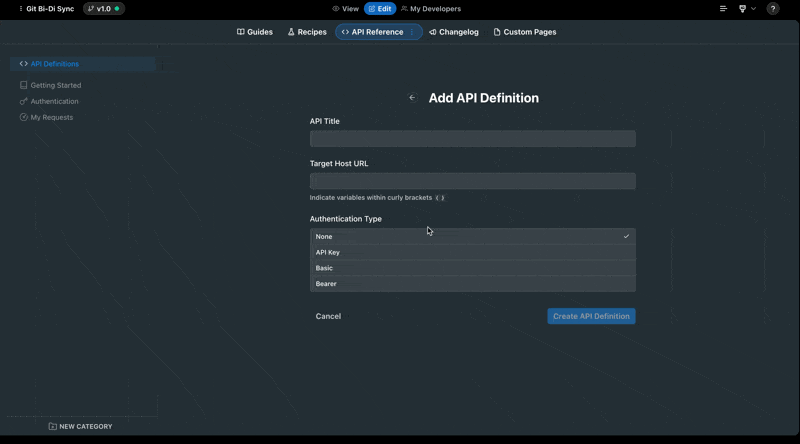Click Create API Definition button

(x=591, y=316)
